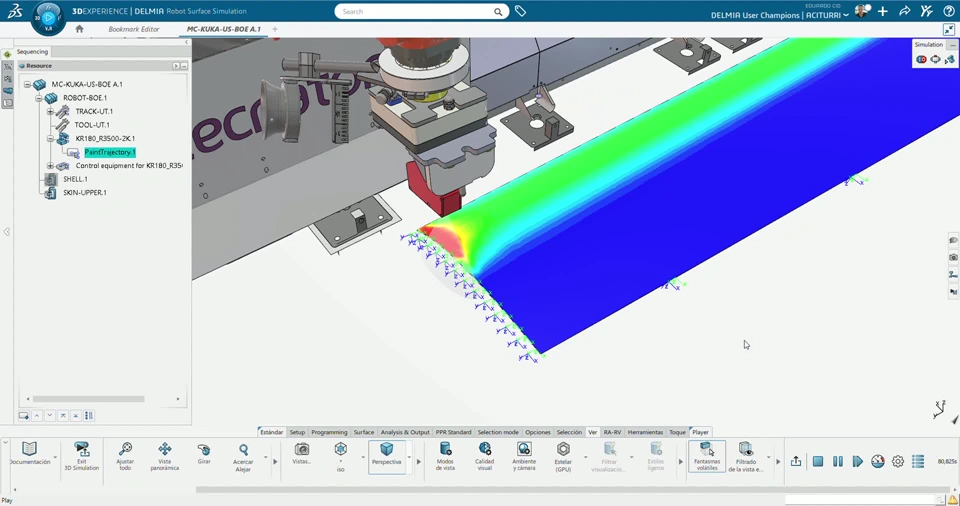
Task: Open player settings gear
Action: pyautogui.click(x=898, y=461)
